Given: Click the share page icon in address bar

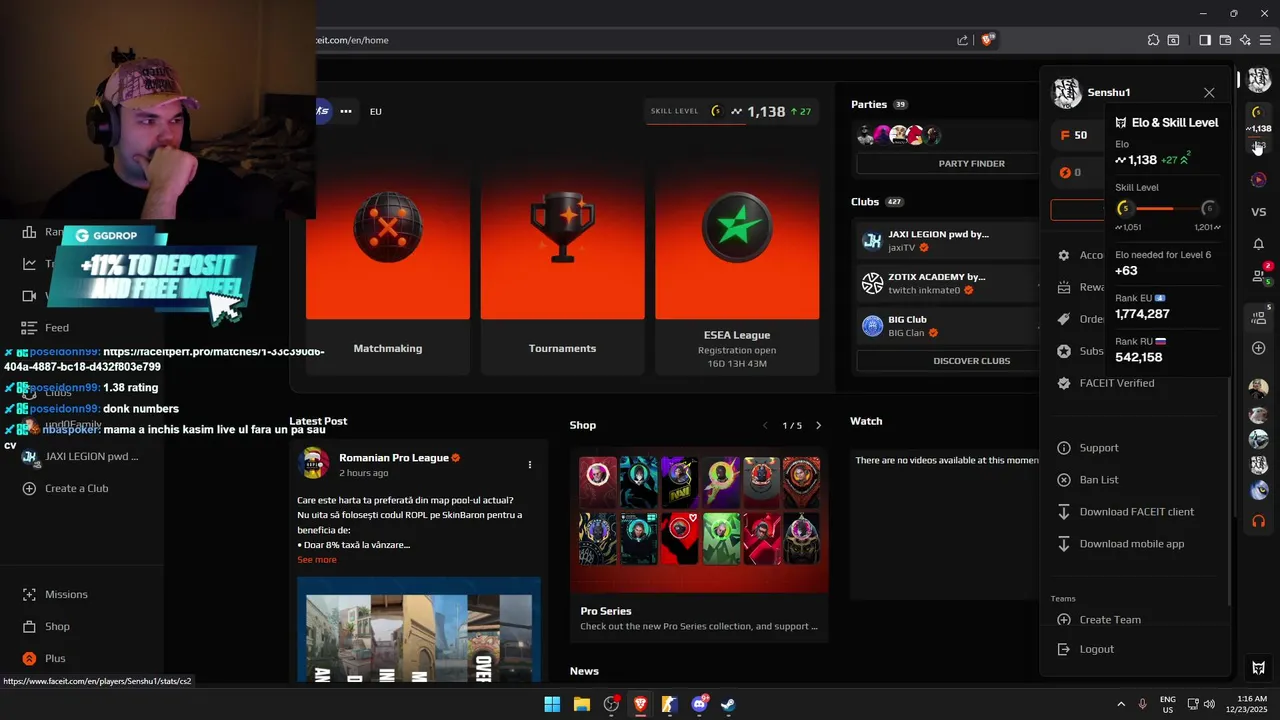Looking at the screenshot, I should pos(962,40).
